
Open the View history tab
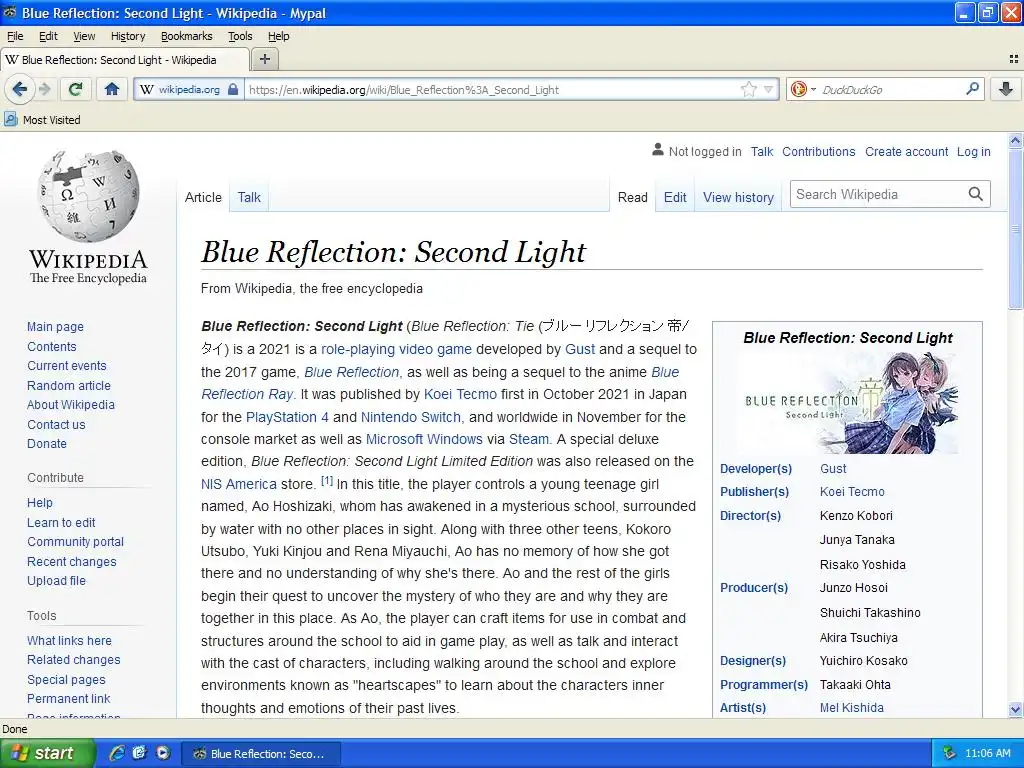click(739, 197)
